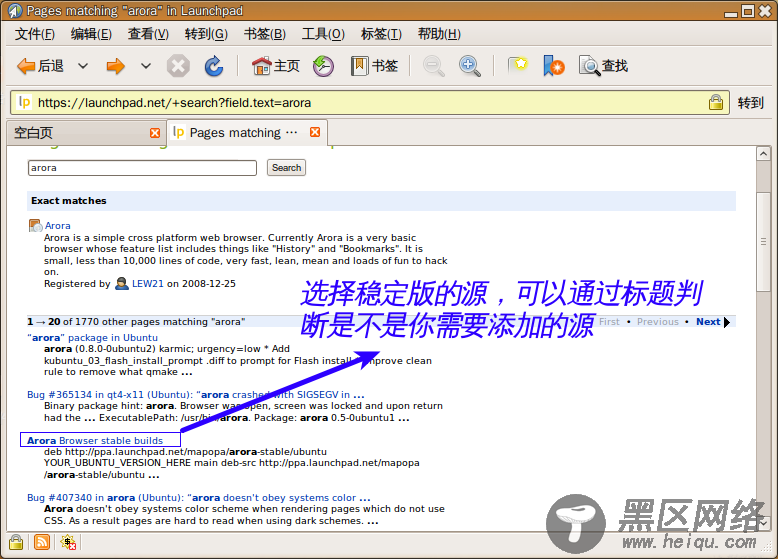Click the Launchpad favicon in the address bar

tap(24, 102)
